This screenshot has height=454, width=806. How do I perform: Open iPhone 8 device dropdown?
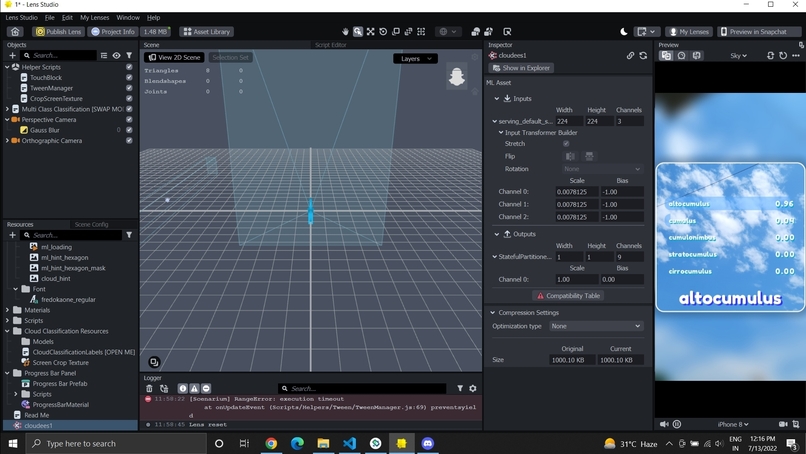(733, 424)
